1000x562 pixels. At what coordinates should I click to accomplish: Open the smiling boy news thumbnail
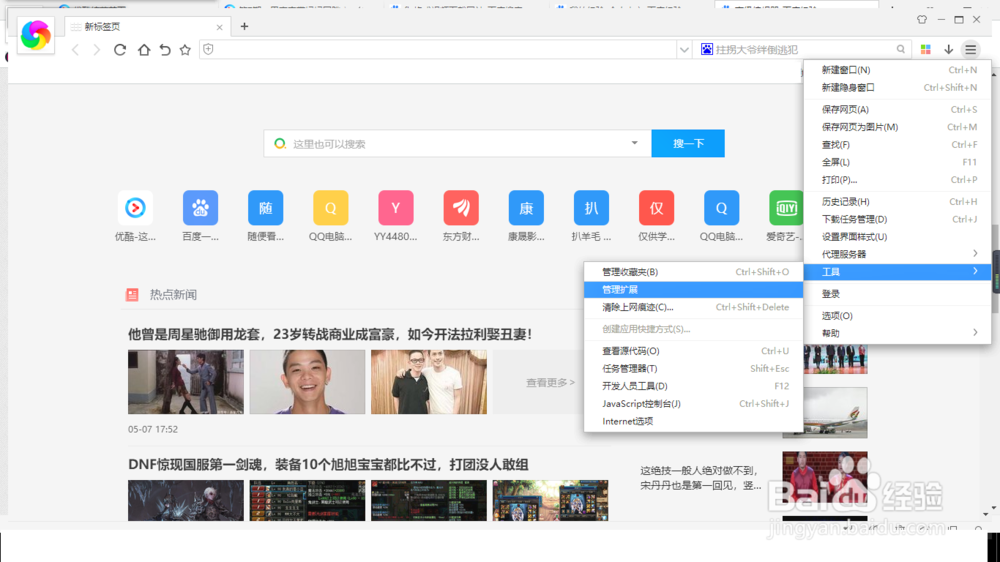click(307, 381)
